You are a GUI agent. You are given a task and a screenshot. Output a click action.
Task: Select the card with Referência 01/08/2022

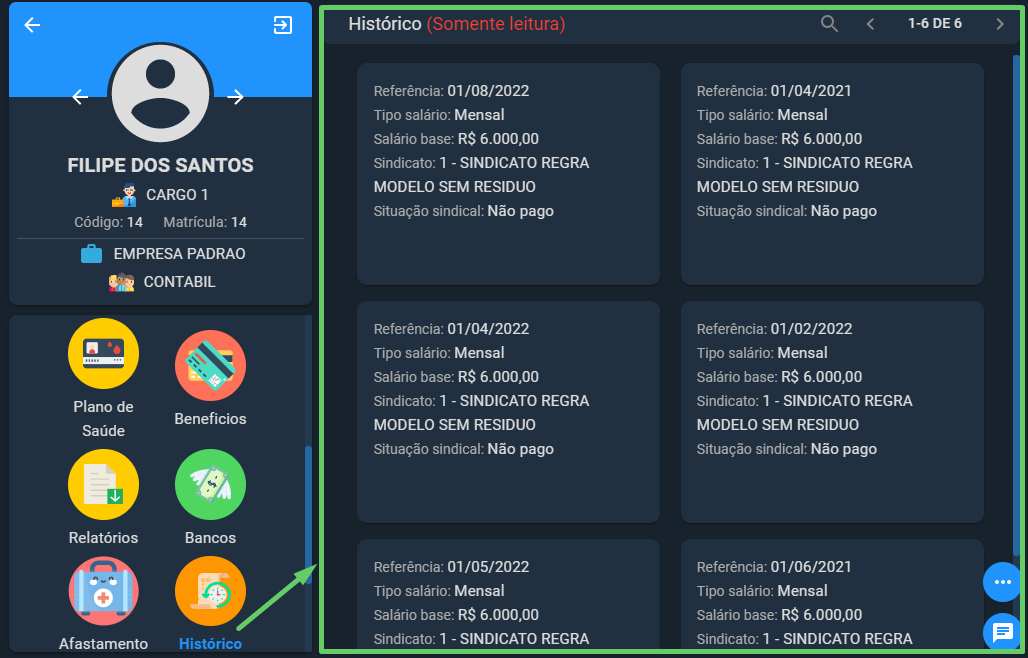point(508,174)
